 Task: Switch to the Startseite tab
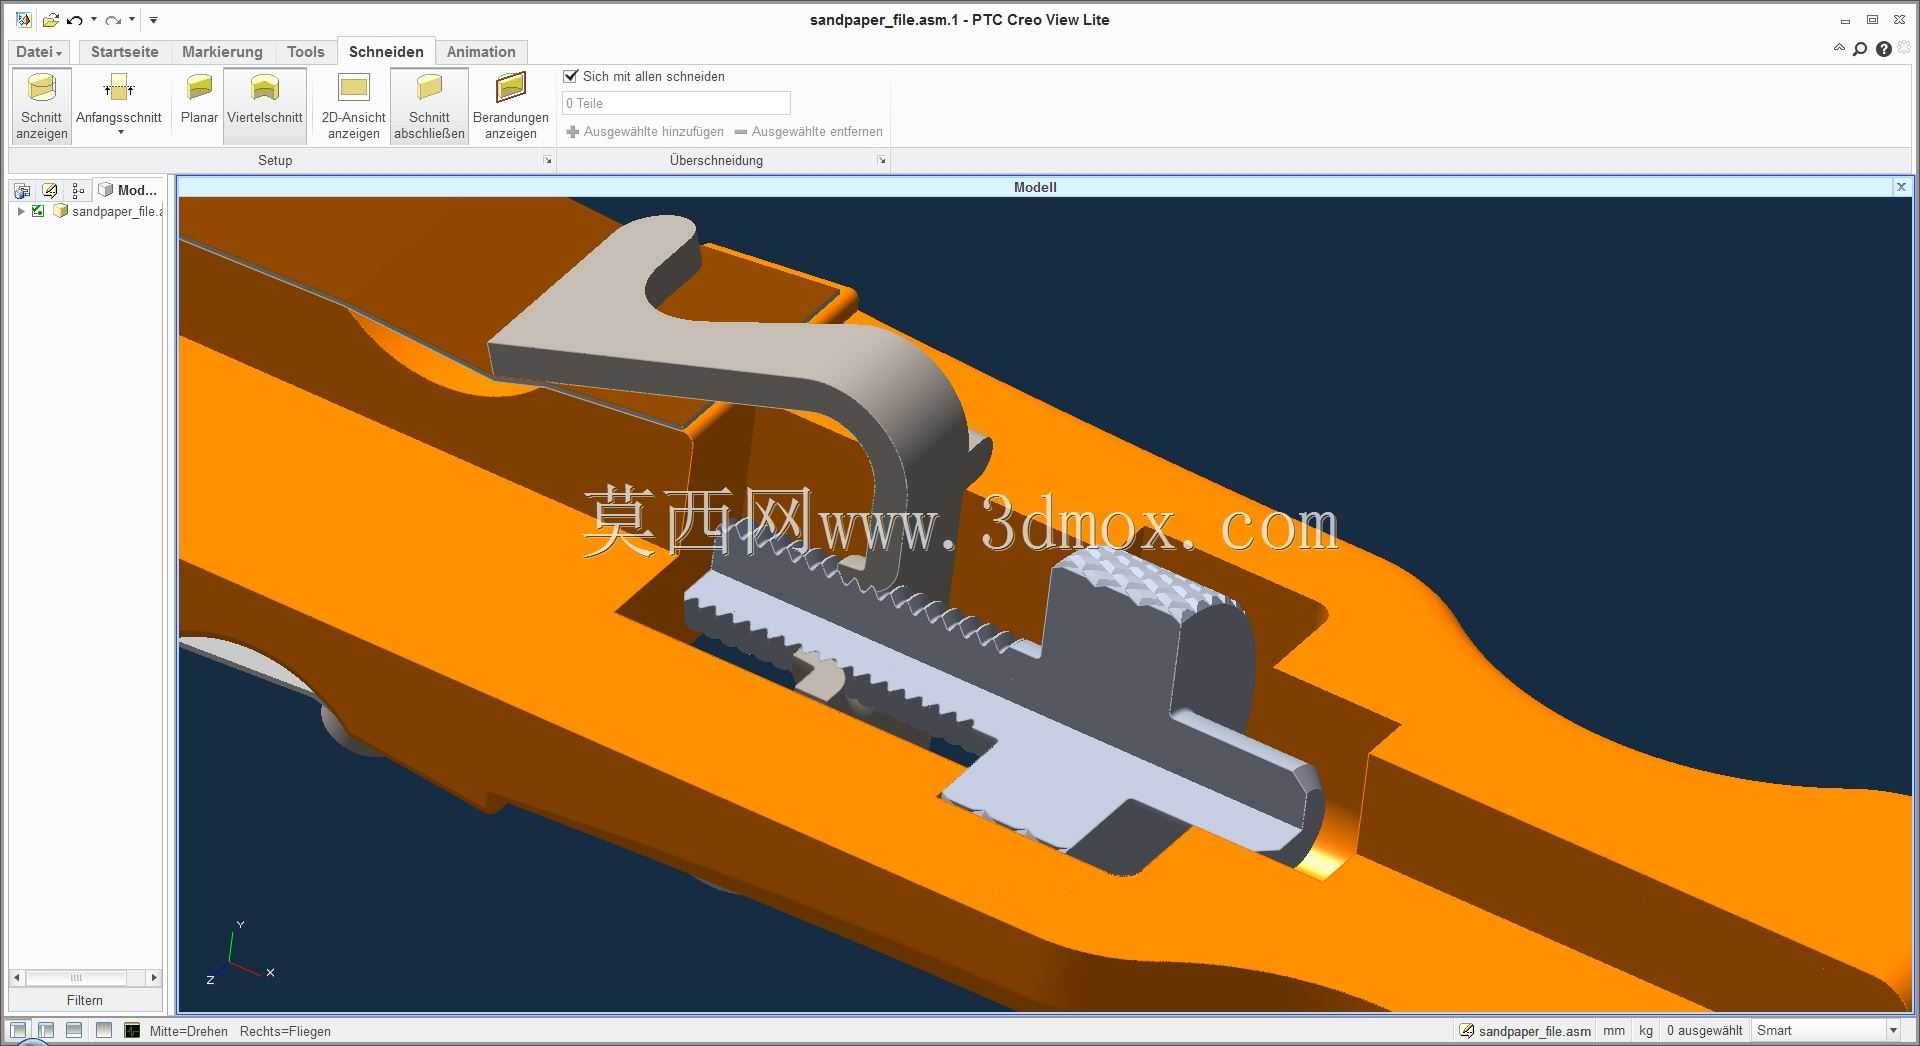(124, 52)
